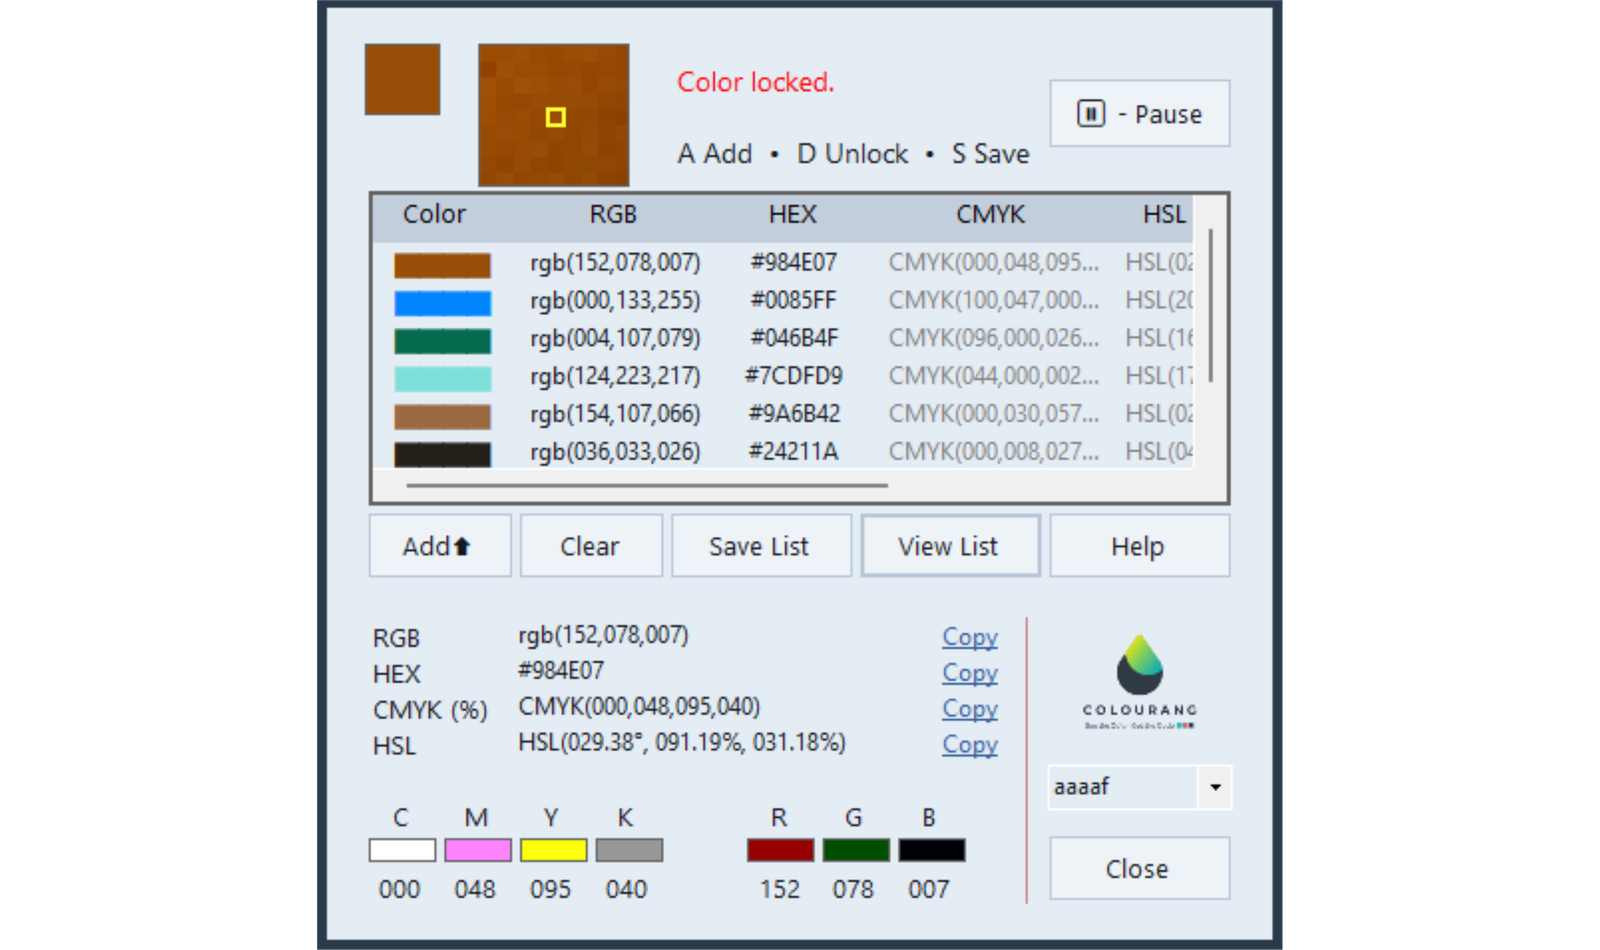Click the HSL column header
Viewport: 1600px width, 950px height.
(1164, 215)
